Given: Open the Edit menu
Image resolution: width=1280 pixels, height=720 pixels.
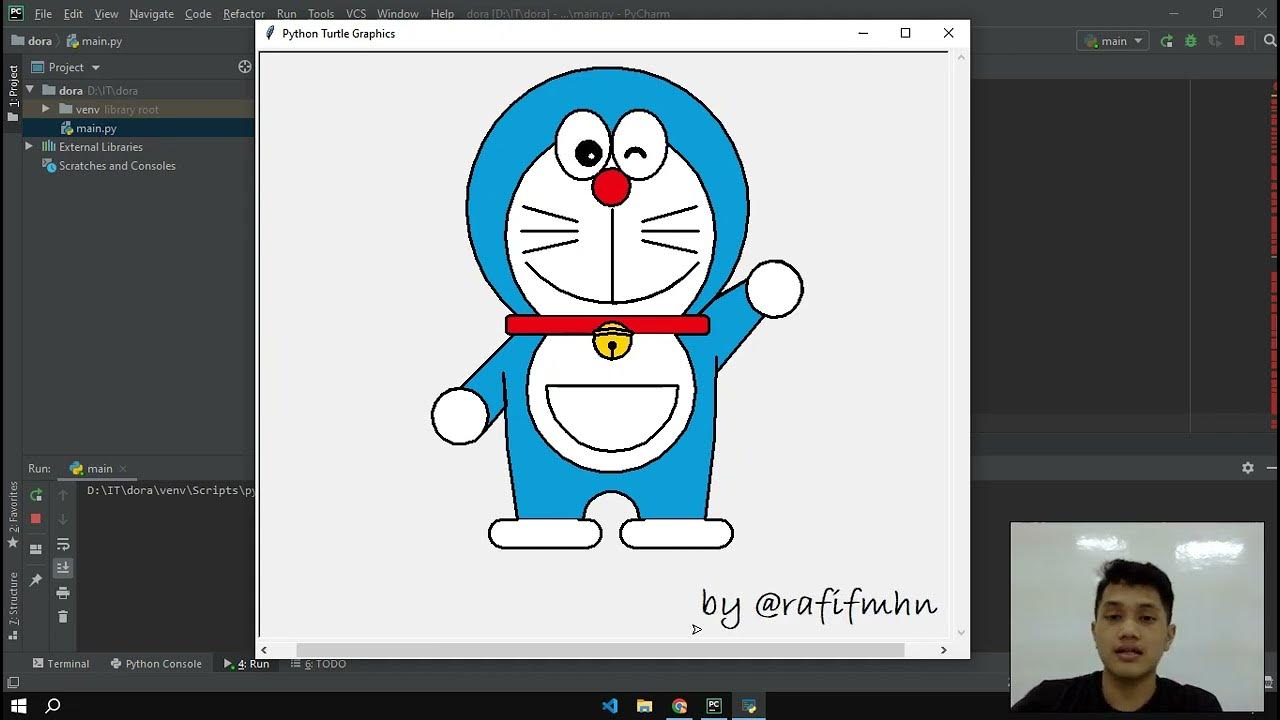Looking at the screenshot, I should coord(73,14).
